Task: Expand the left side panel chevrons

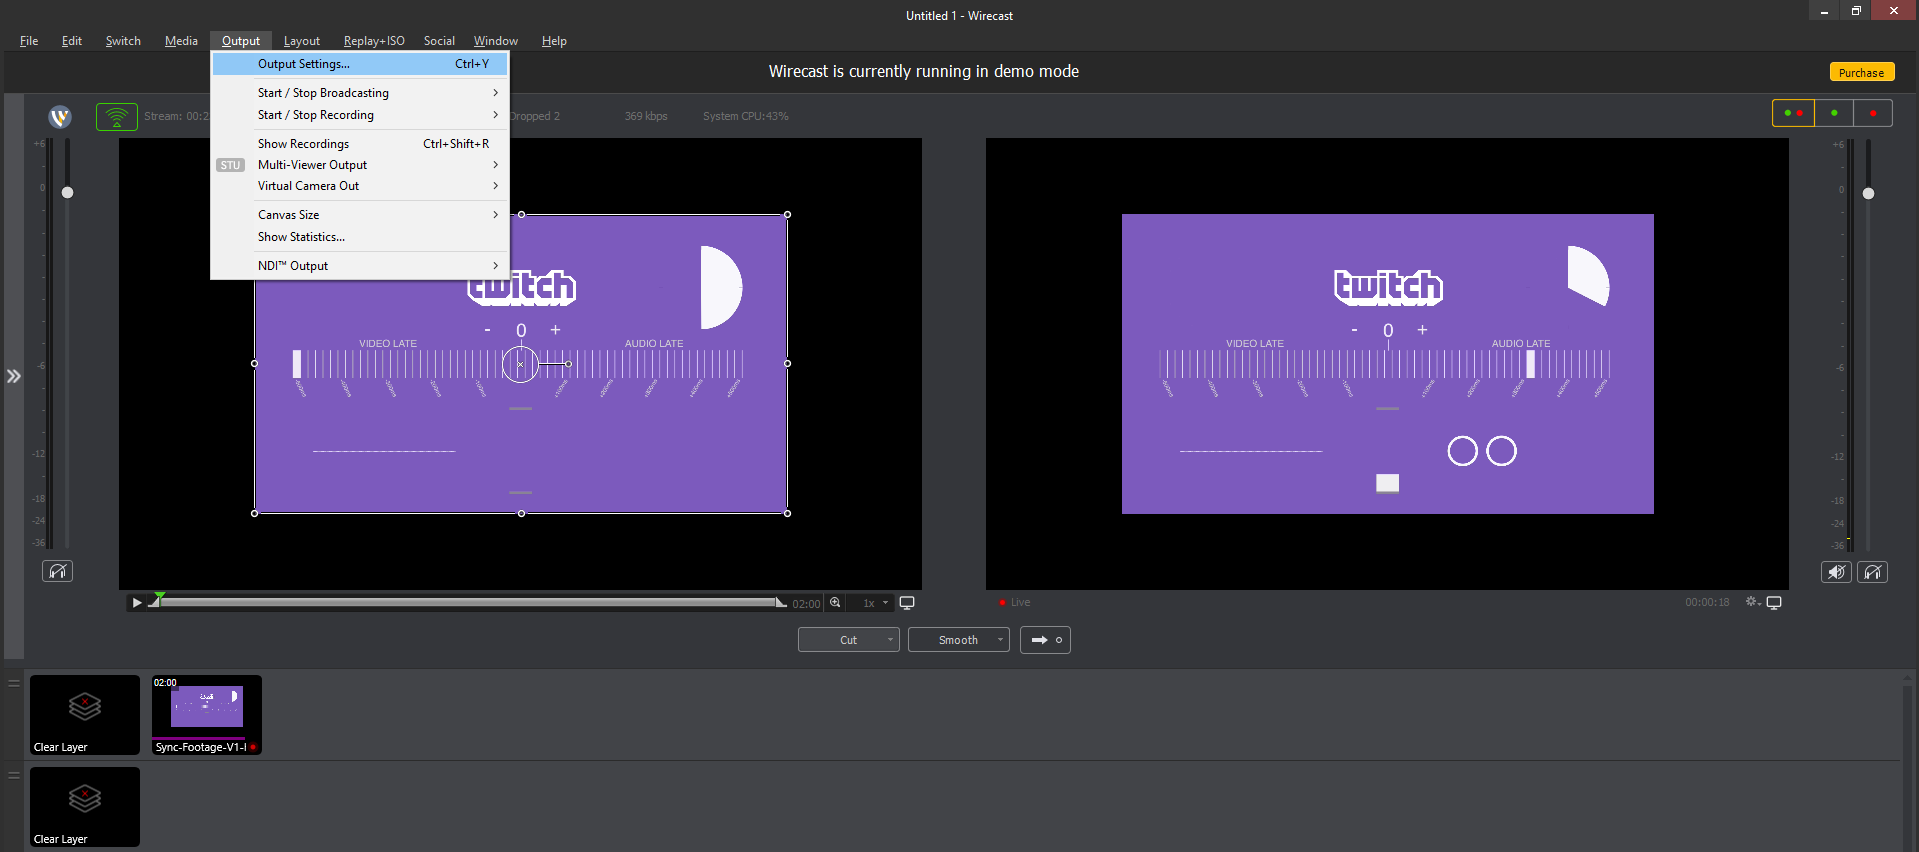Action: 13,376
